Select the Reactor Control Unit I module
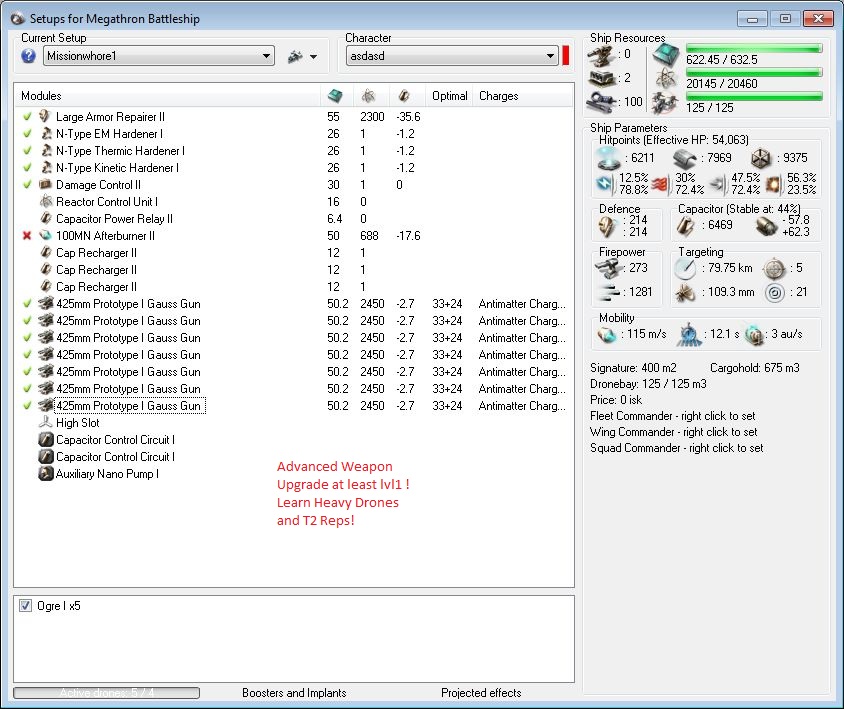This screenshot has height=709, width=844. click(107, 202)
